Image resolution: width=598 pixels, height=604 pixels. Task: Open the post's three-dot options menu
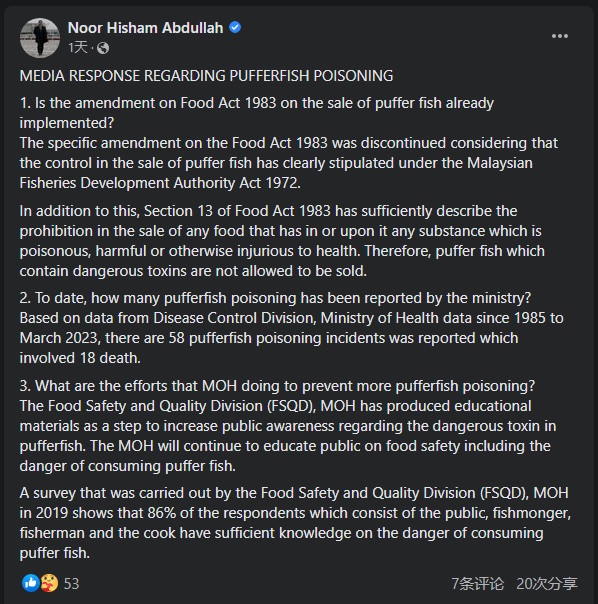coord(559,36)
